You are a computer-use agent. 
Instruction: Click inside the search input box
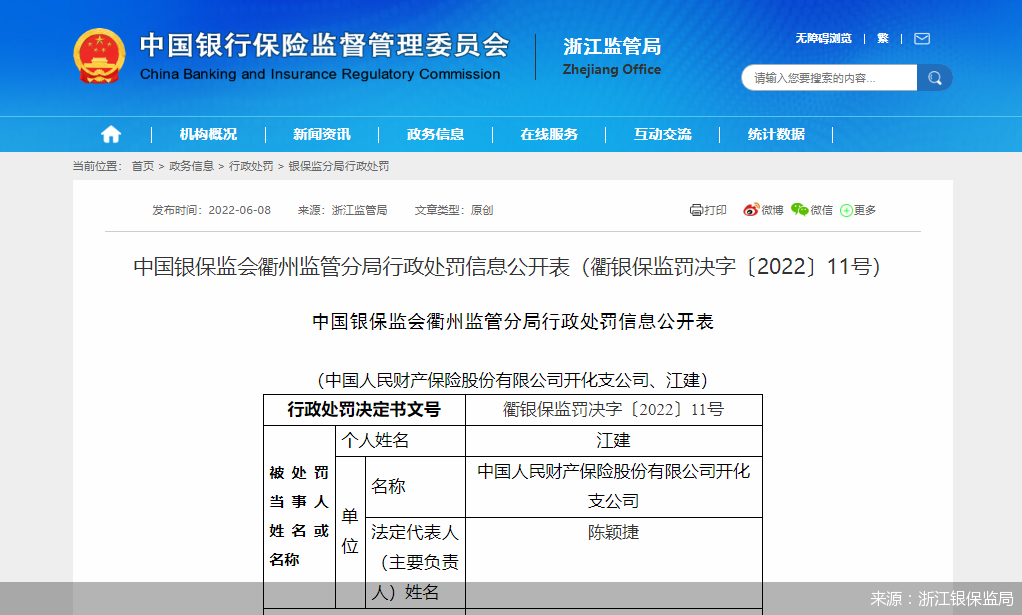point(828,77)
